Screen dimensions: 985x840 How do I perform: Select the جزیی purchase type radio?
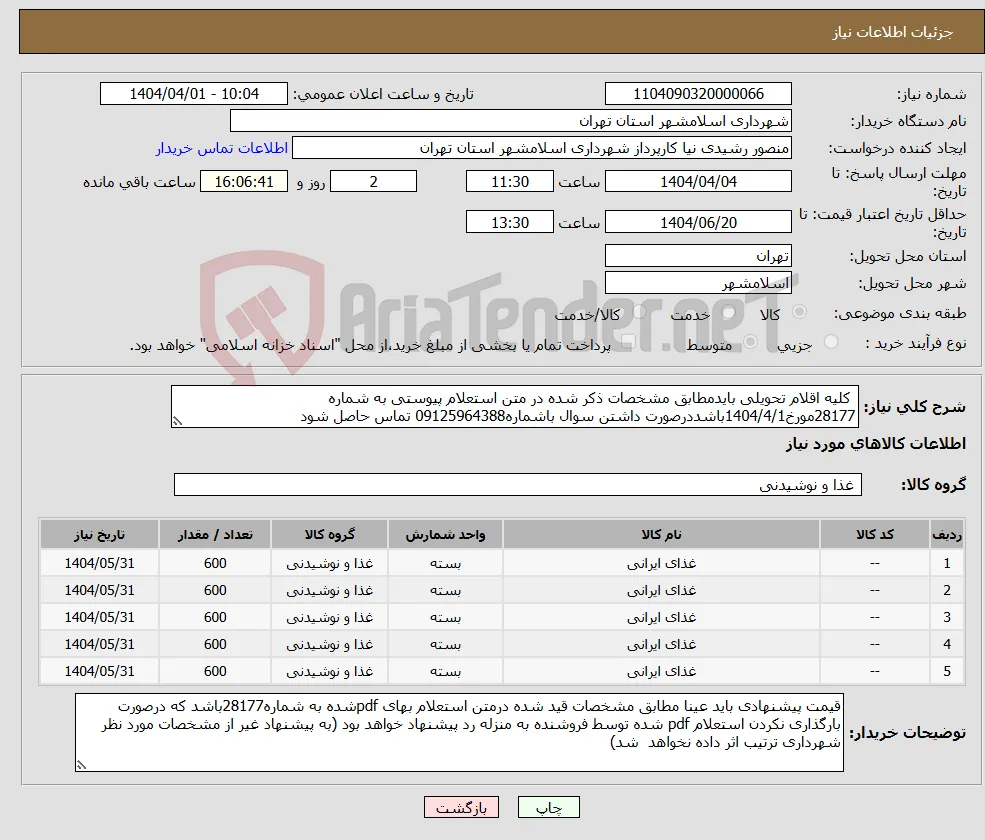pos(831,342)
